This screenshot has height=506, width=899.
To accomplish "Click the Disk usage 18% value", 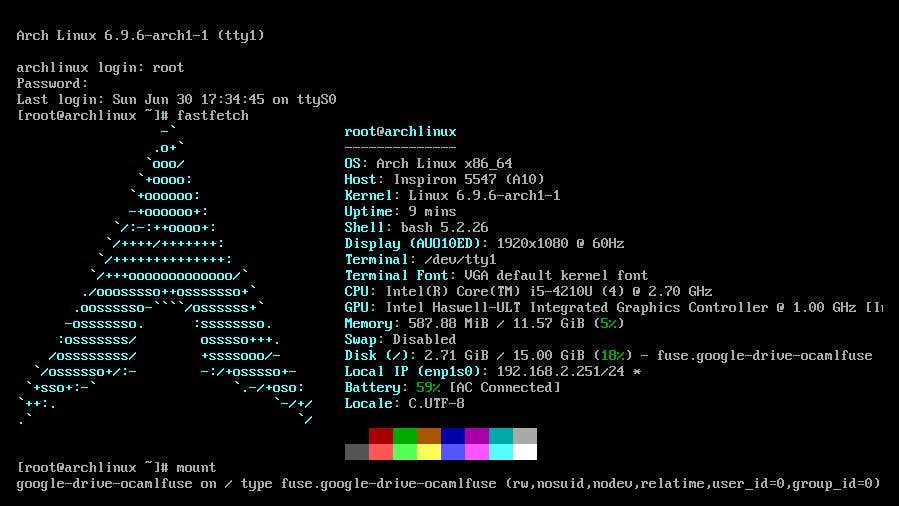I will tap(612, 355).
